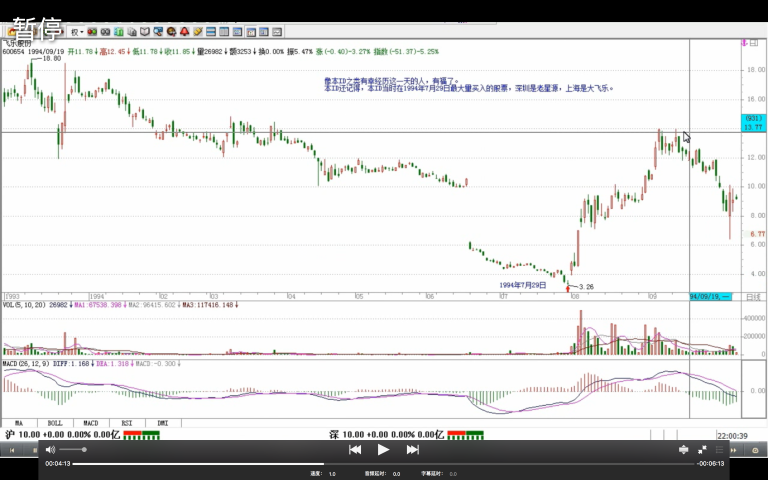Select the DMI indicator tab

(x=161, y=423)
